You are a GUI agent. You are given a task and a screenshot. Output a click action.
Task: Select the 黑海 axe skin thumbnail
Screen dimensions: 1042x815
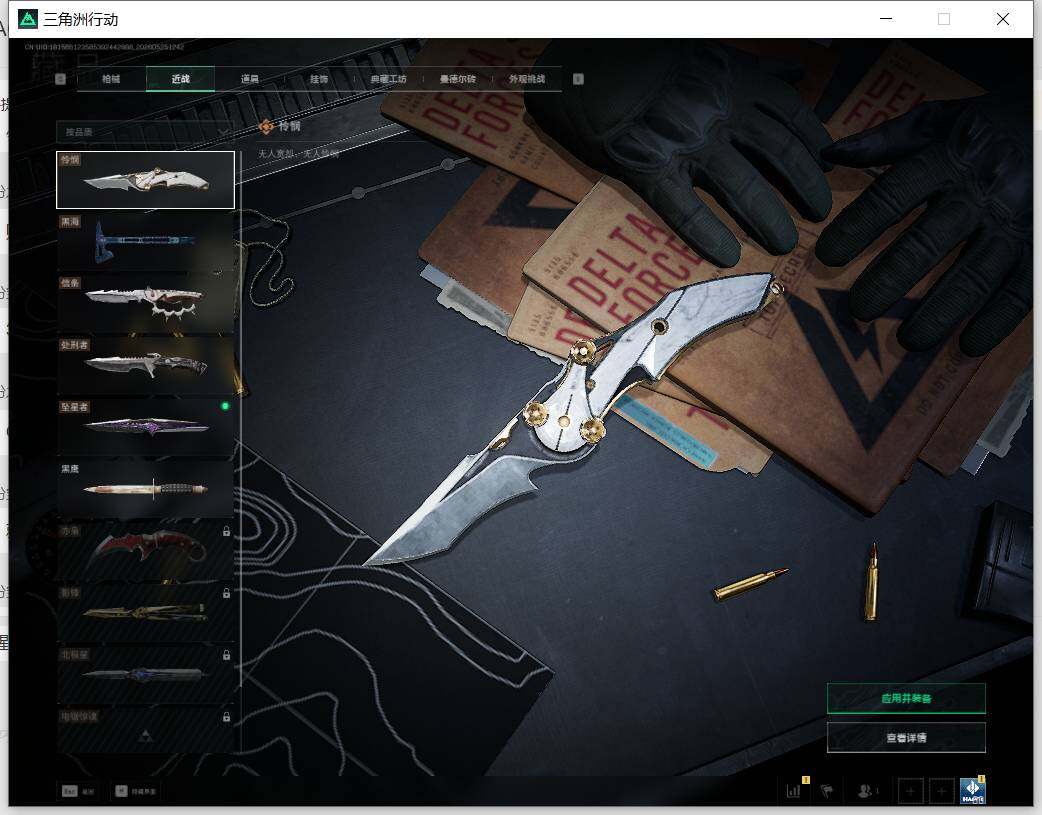point(146,241)
